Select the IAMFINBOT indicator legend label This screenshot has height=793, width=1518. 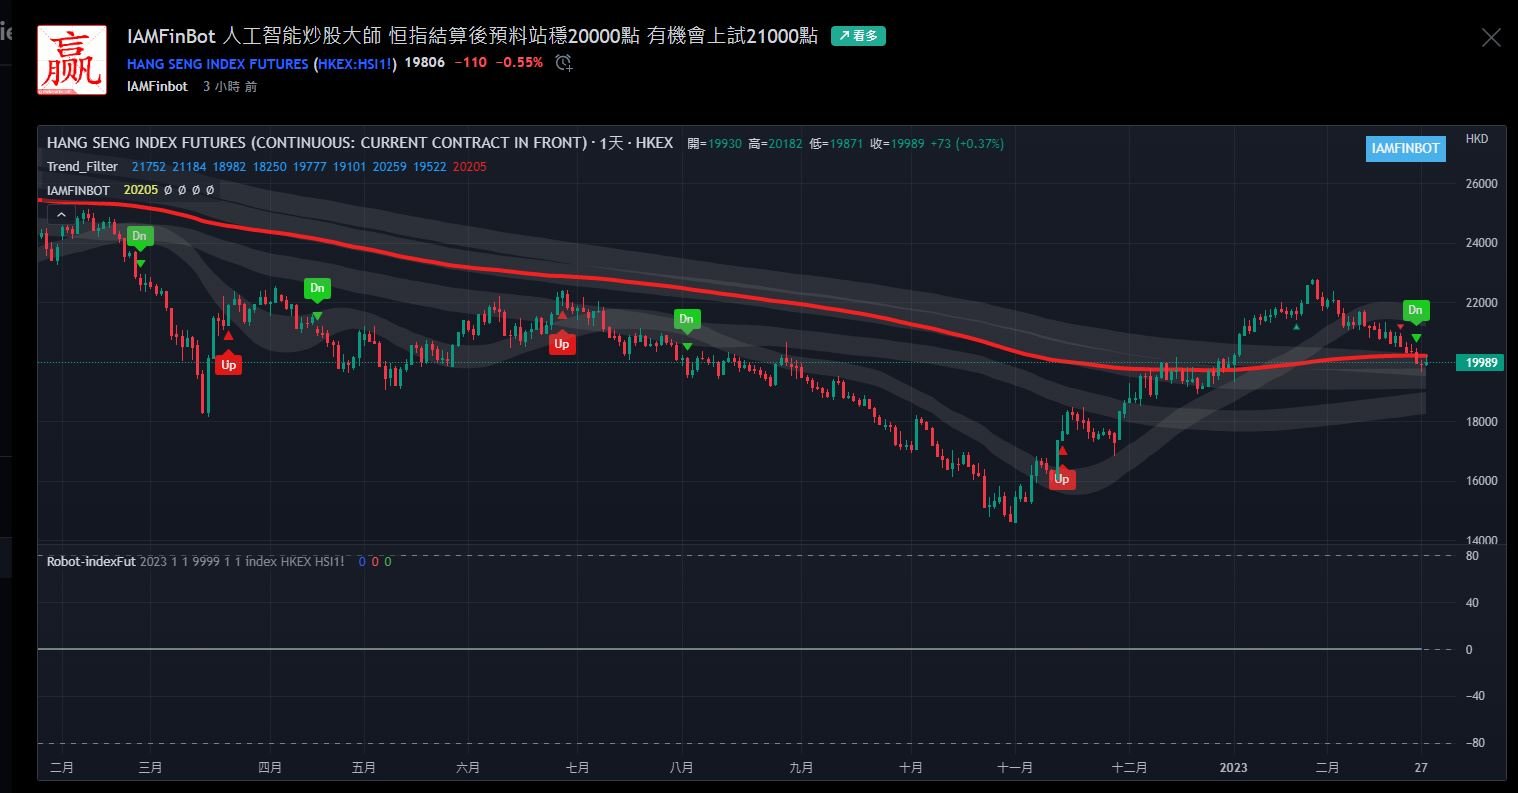[78, 190]
